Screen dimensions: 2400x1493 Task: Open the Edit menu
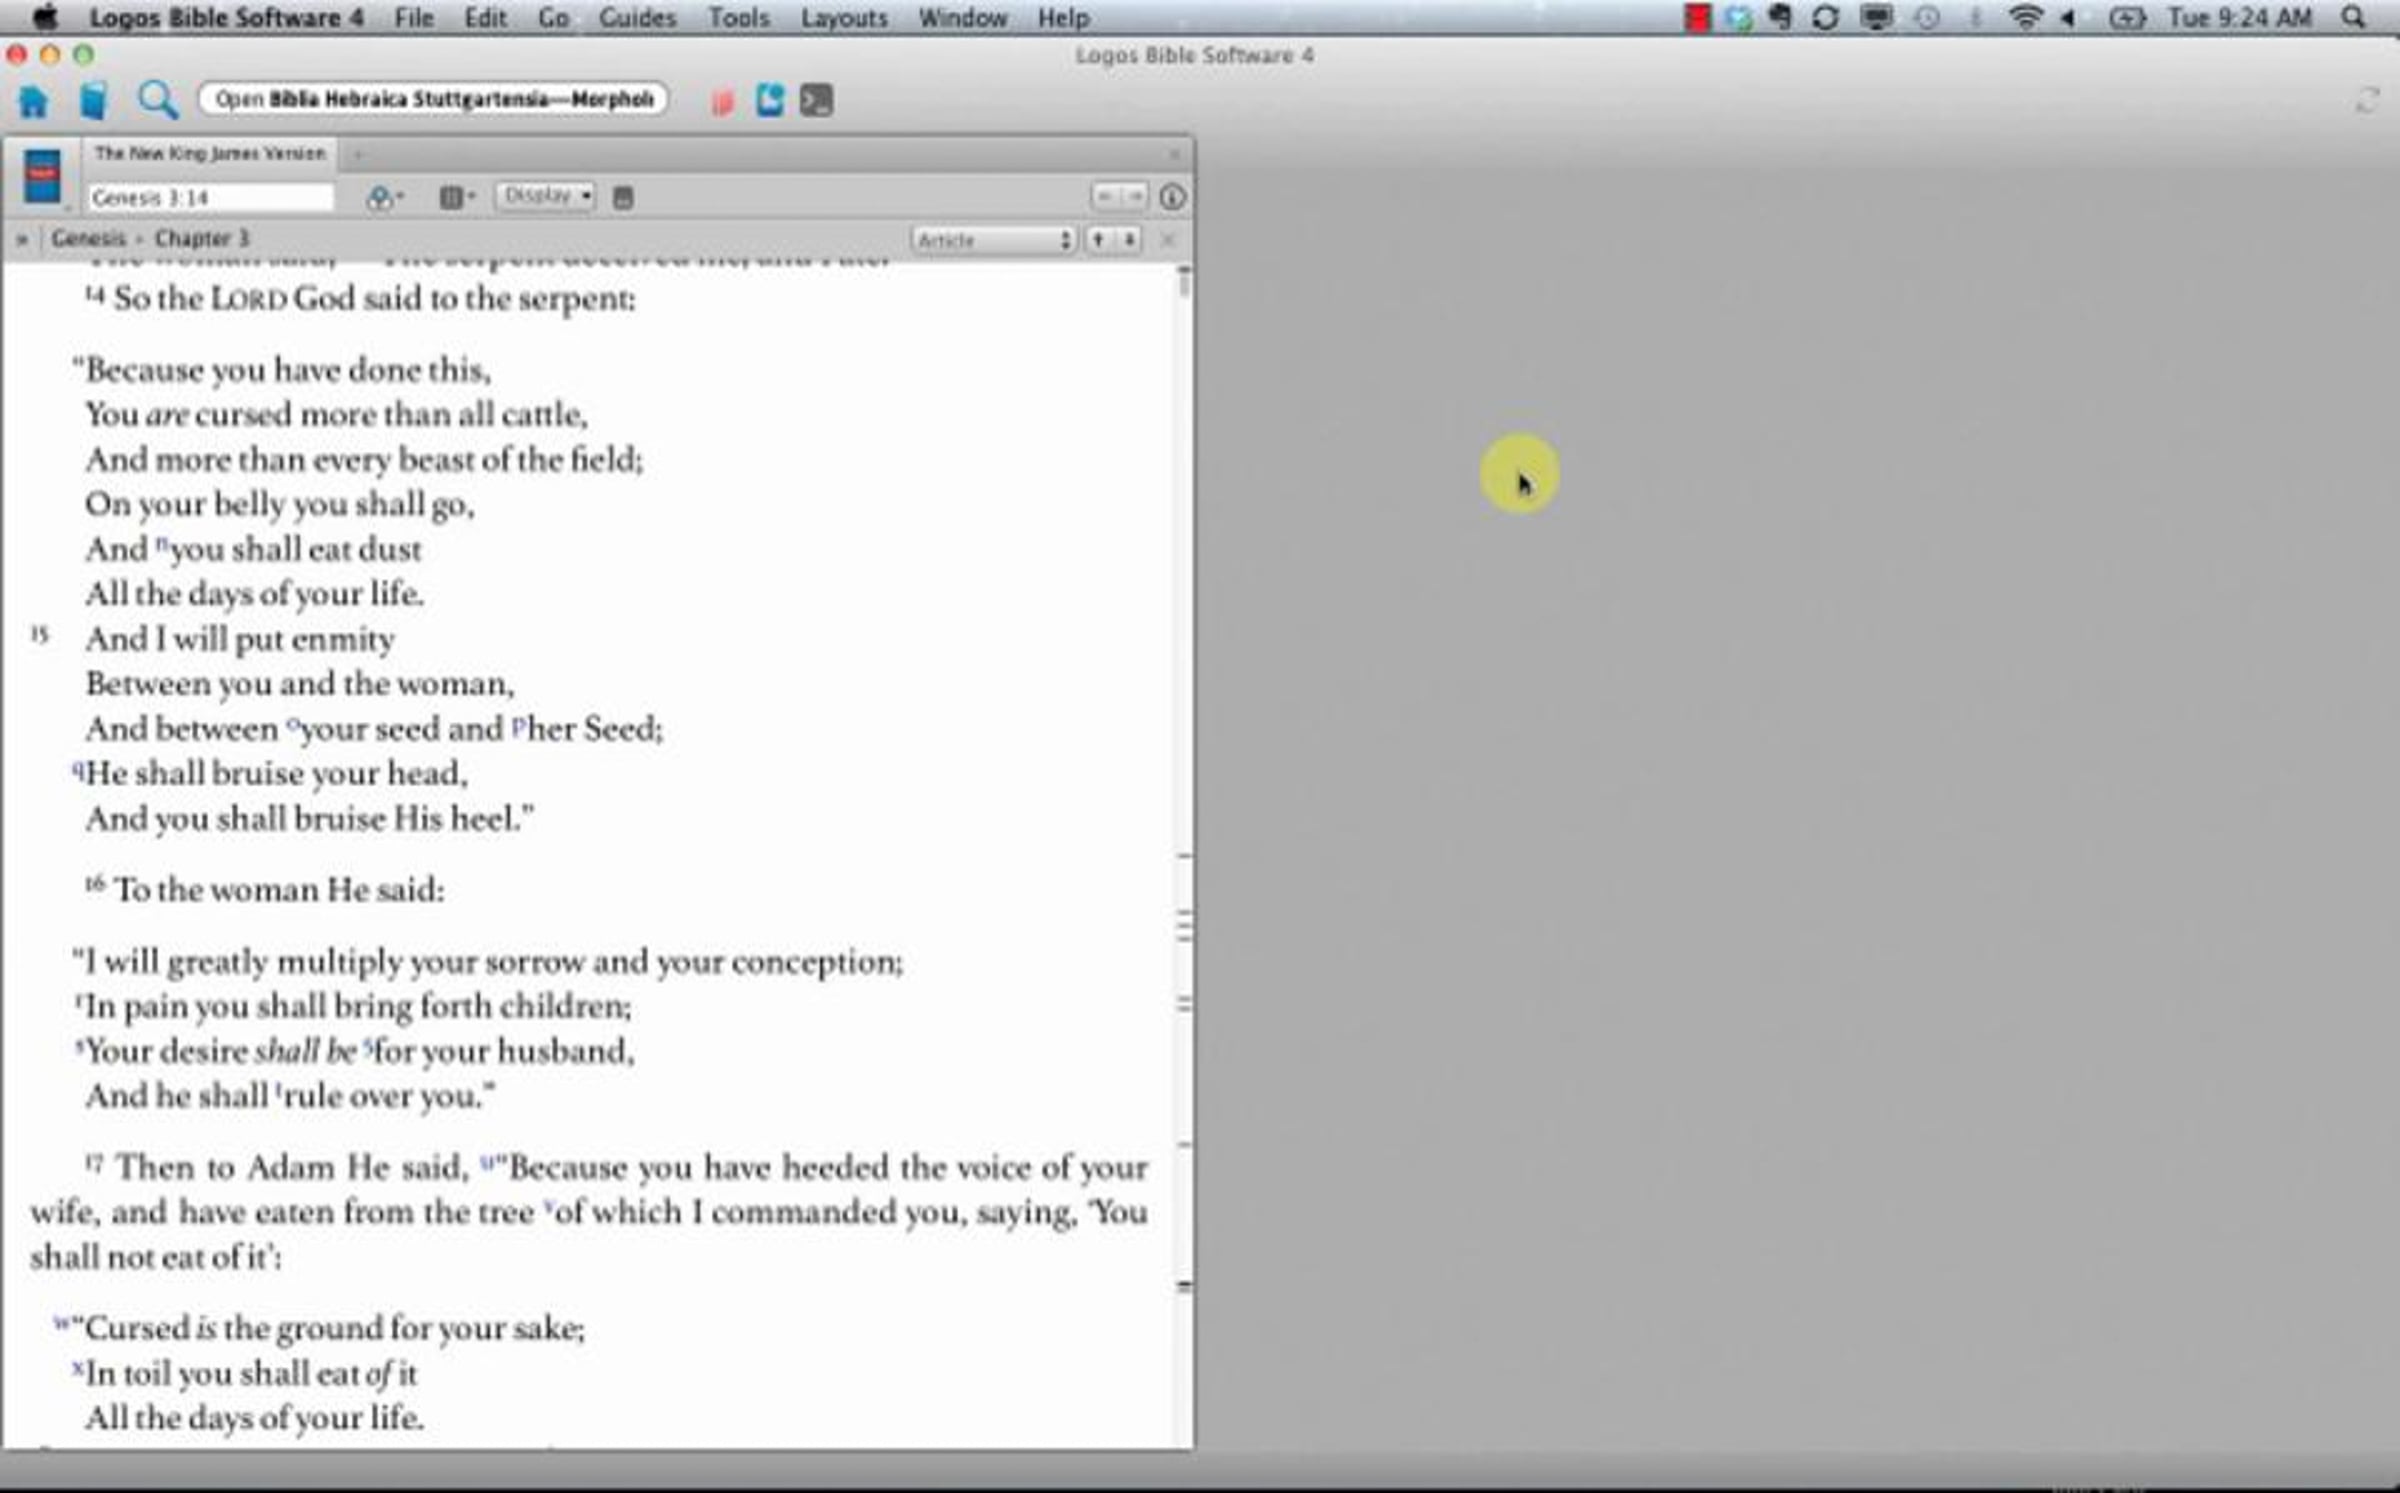(485, 18)
